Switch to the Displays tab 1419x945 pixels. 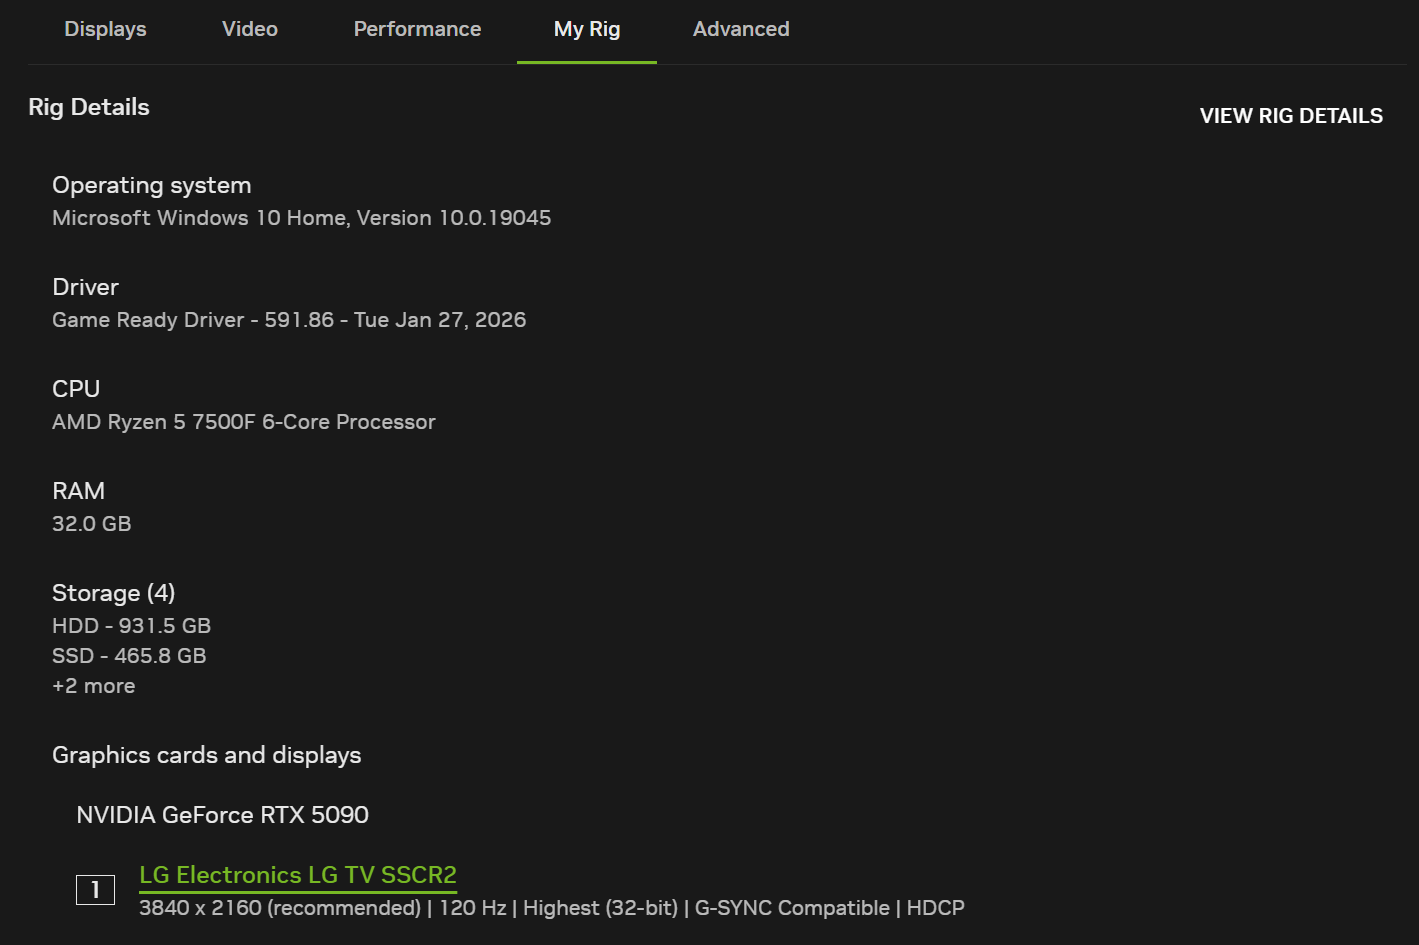(105, 29)
